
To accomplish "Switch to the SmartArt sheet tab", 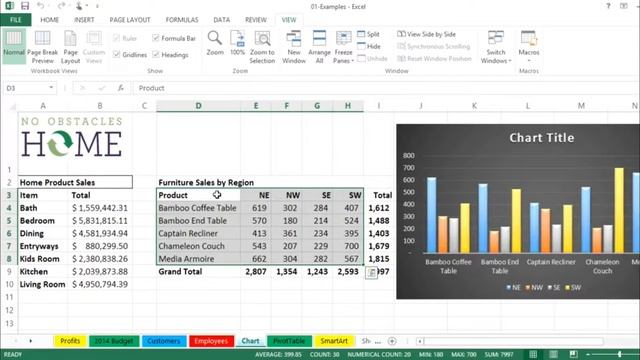I will [334, 341].
